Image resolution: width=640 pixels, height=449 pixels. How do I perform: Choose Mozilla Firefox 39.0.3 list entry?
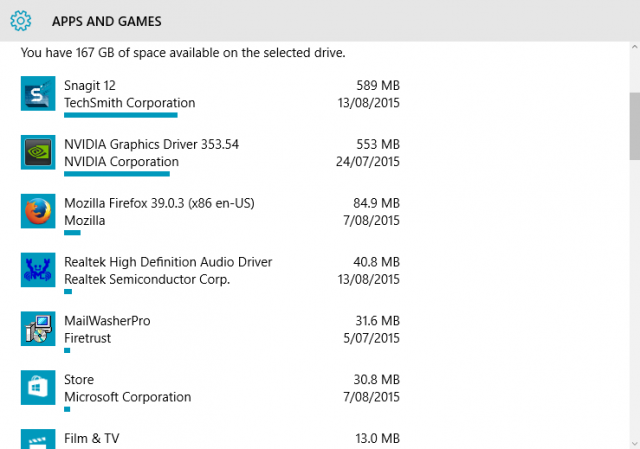(159, 203)
